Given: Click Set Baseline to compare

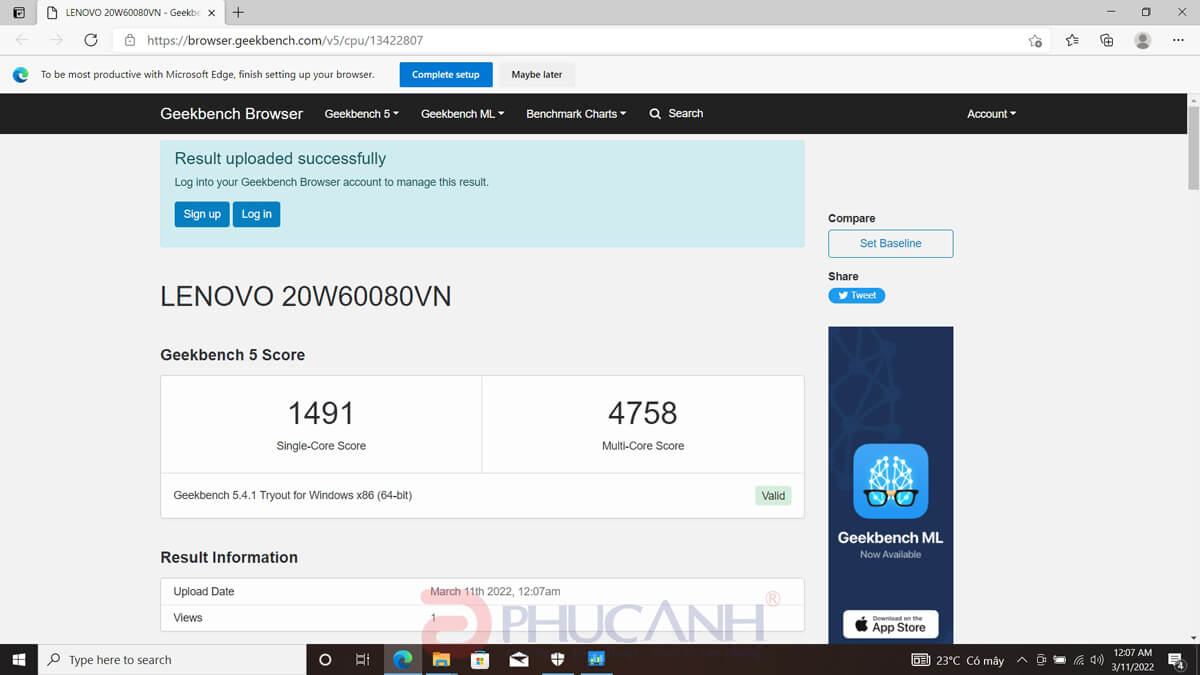Looking at the screenshot, I should 890,243.
